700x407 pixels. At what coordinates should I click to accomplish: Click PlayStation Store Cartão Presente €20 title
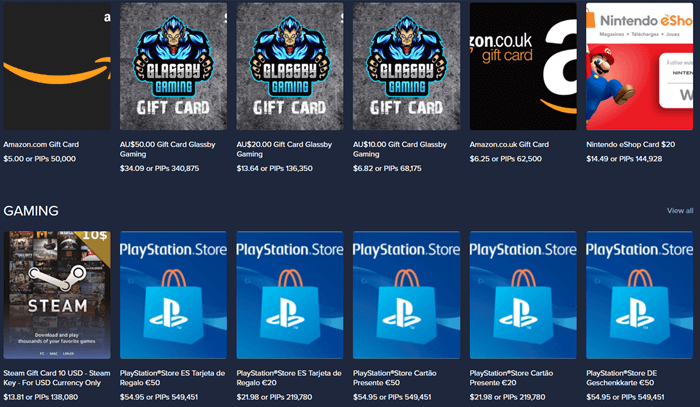pos(511,378)
